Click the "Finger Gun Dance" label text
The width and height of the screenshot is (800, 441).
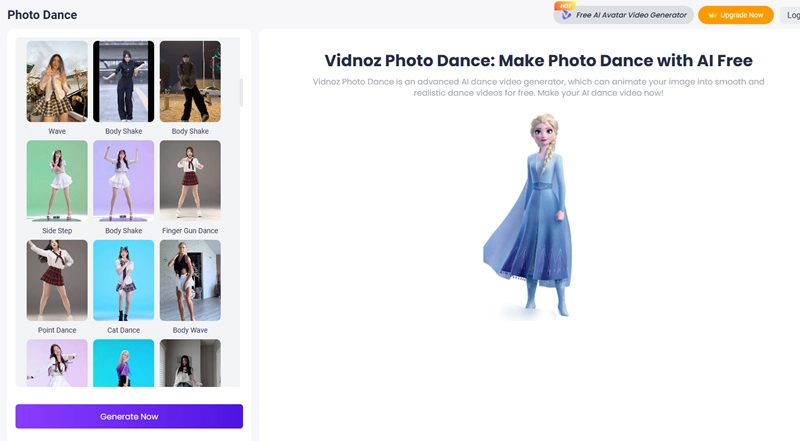pos(190,231)
